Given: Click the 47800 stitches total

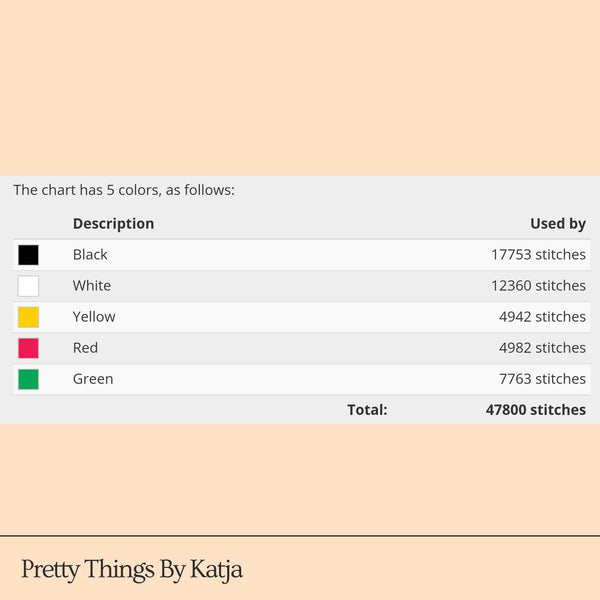Looking at the screenshot, I should (536, 410).
